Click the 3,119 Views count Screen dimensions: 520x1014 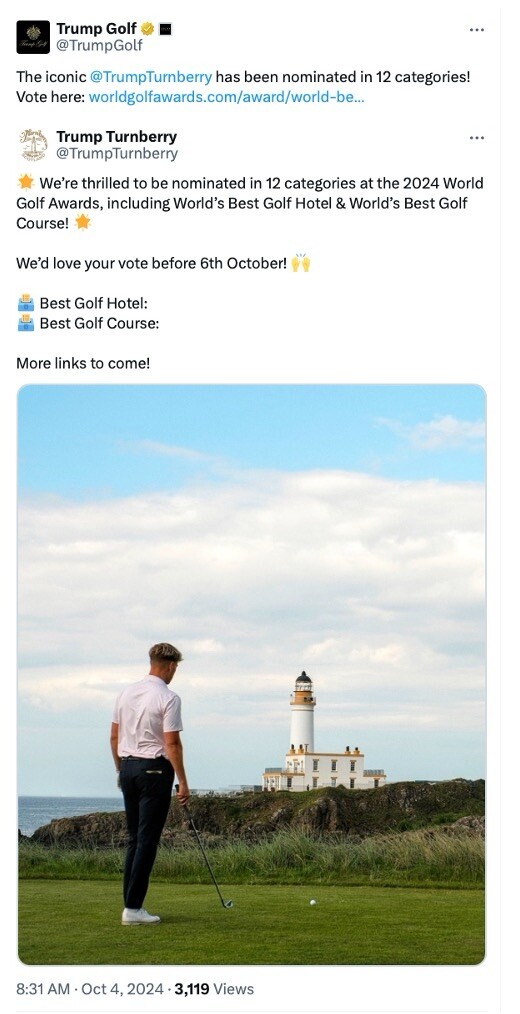(x=214, y=989)
